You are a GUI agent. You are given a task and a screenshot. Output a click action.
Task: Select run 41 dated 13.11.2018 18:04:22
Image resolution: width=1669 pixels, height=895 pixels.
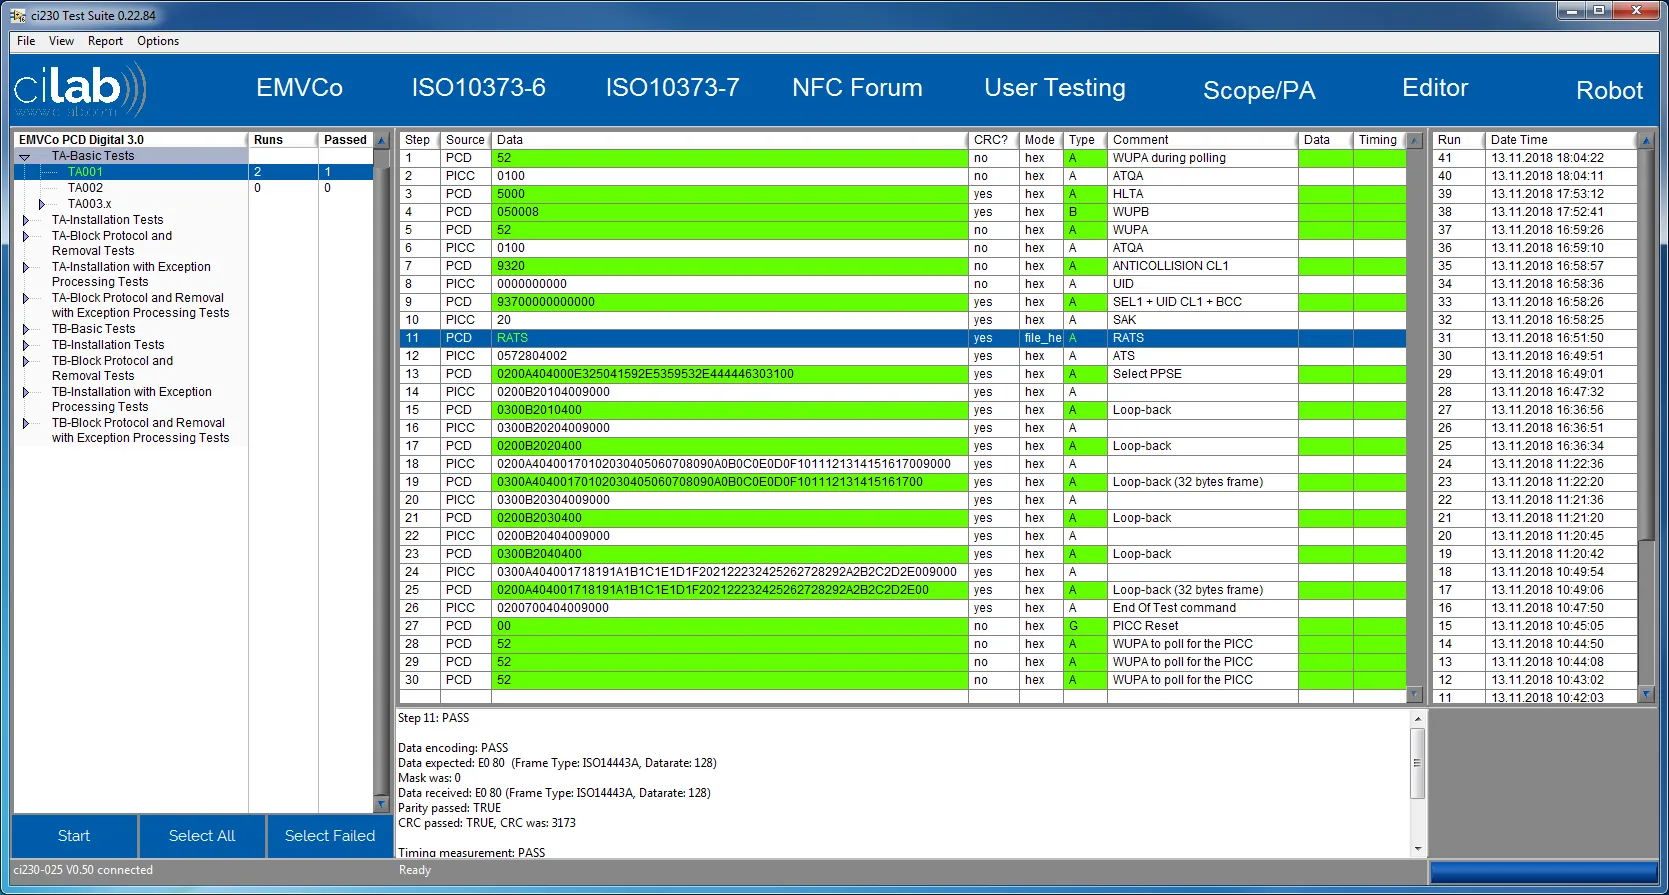[1535, 158]
